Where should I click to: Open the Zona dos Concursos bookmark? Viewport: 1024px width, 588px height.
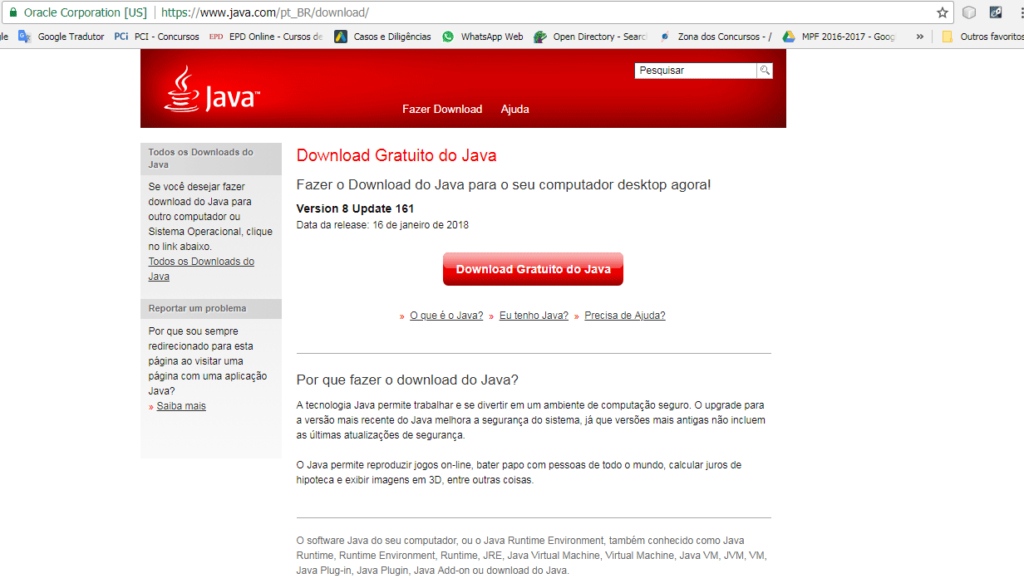click(715, 37)
